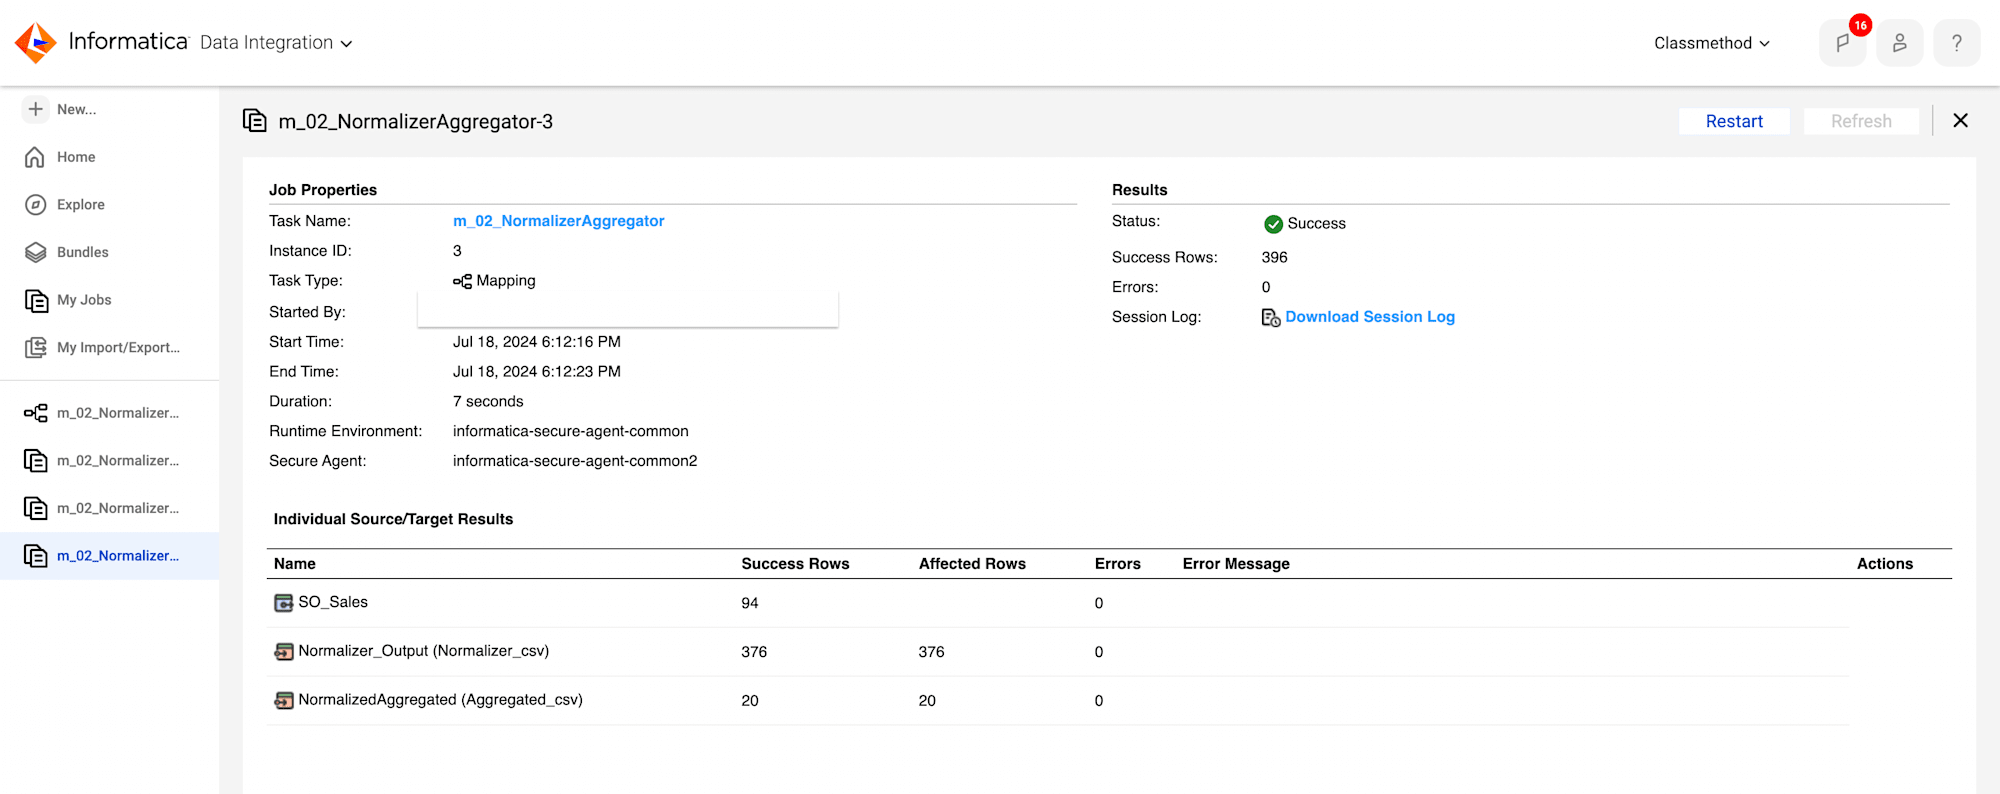Open My Jobs in sidebar
This screenshot has height=794, width=2000.
[84, 300]
